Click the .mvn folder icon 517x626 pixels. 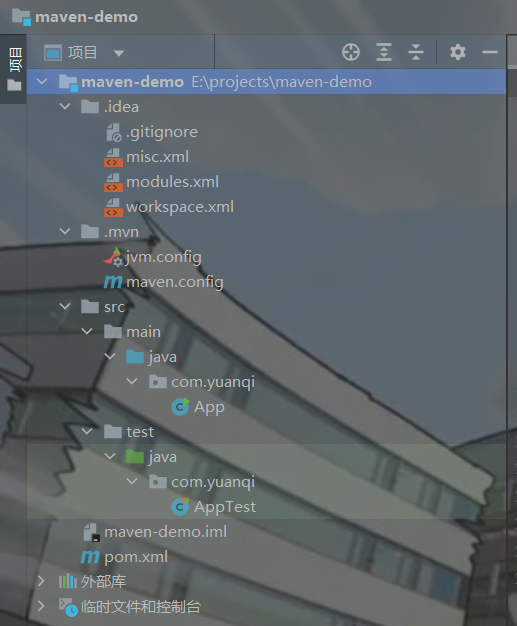point(90,232)
